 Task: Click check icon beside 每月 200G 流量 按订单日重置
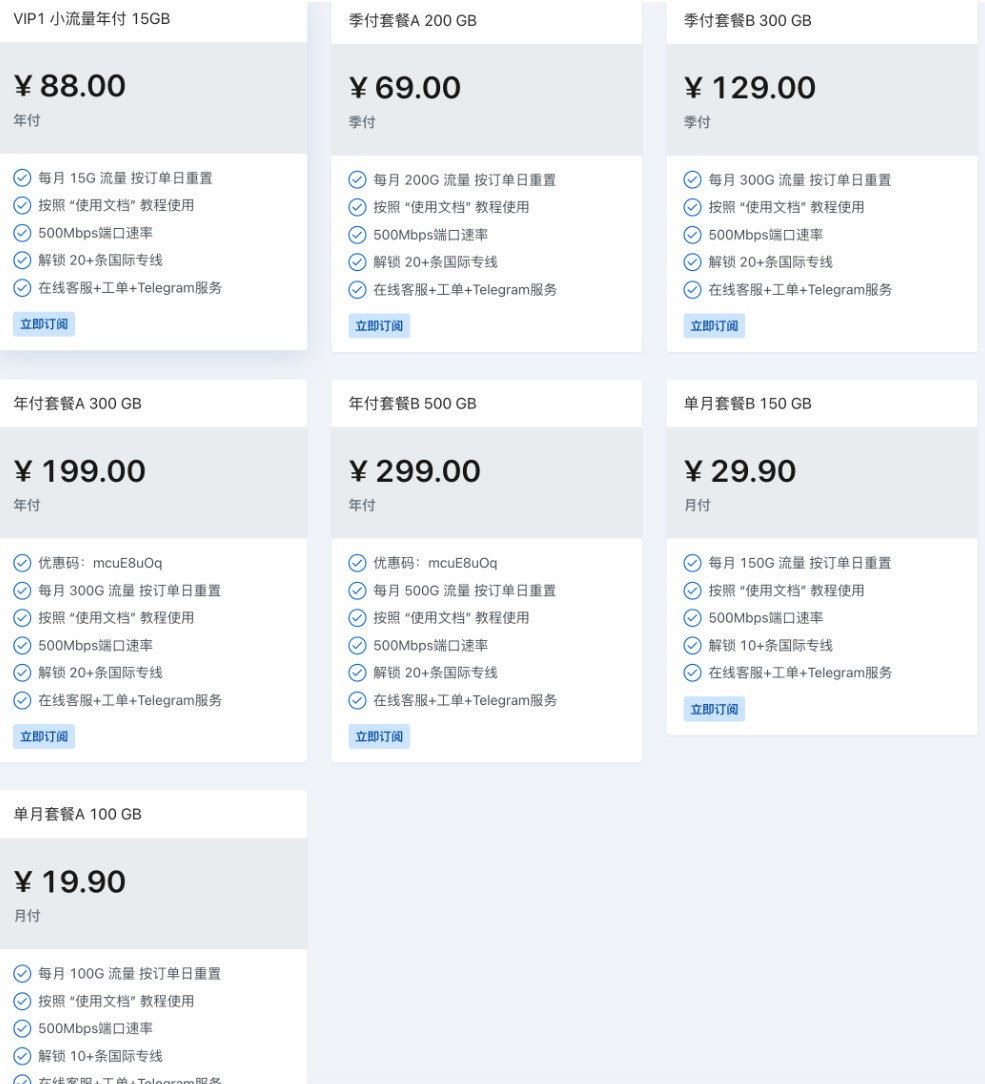(356, 180)
